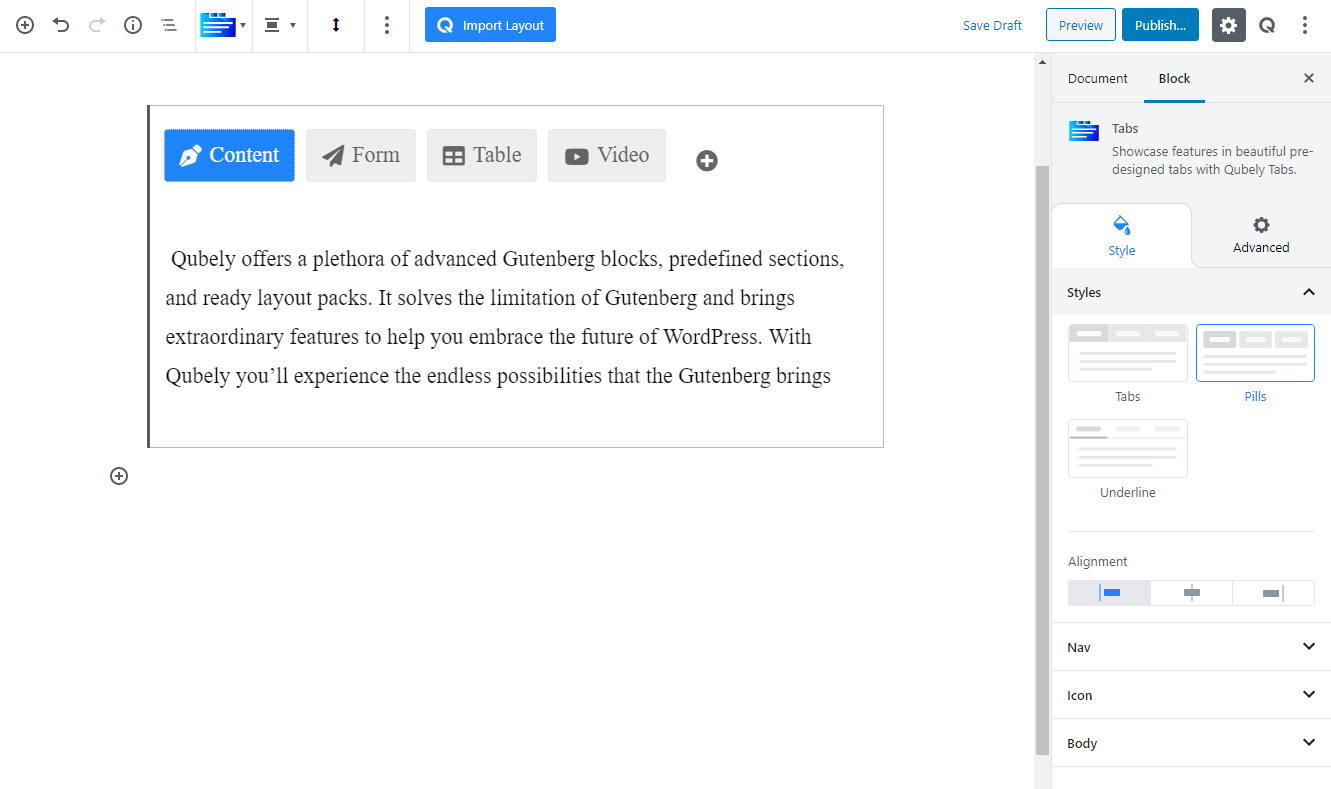Click the Add block plus icon in top toolbar
Screen dimensions: 1331x789
point(25,25)
